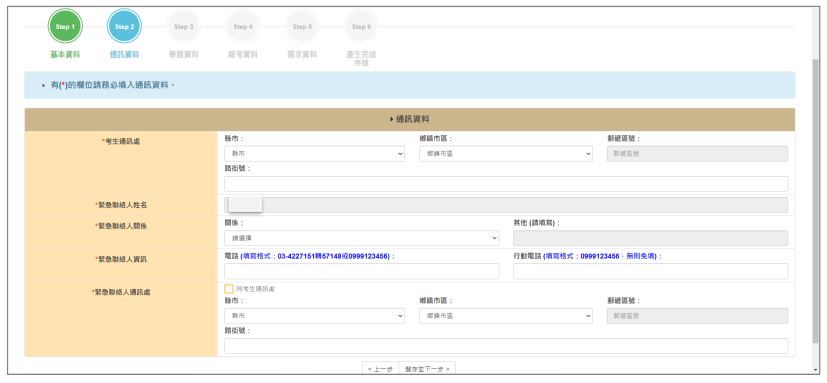Tick the 同考生通訊處 checkbox
The width and height of the screenshot is (827, 383).
pyautogui.click(x=228, y=289)
